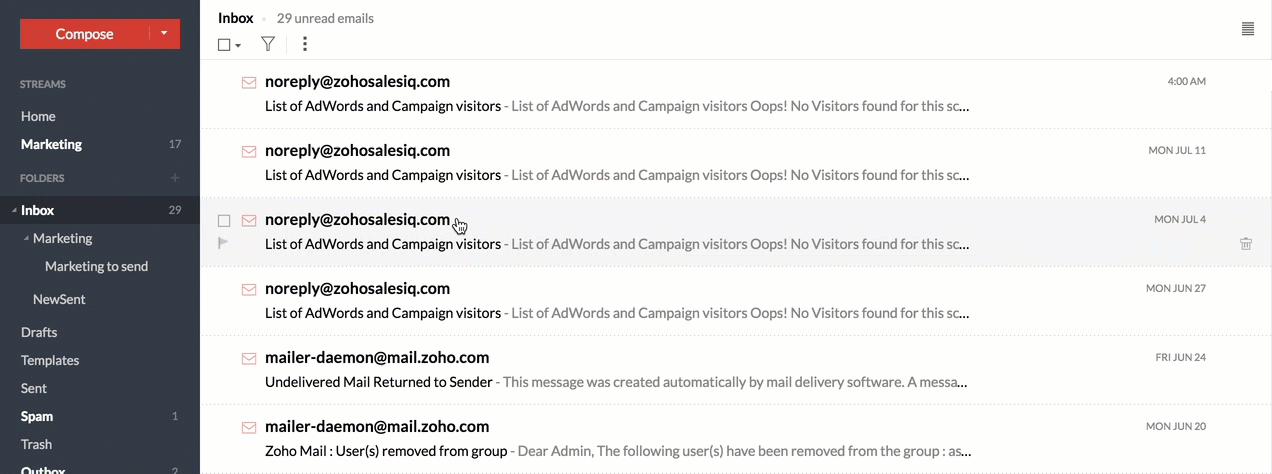The width and height of the screenshot is (1272, 474).
Task: Toggle the select-all checkbox in the toolbar
Action: [x=224, y=45]
